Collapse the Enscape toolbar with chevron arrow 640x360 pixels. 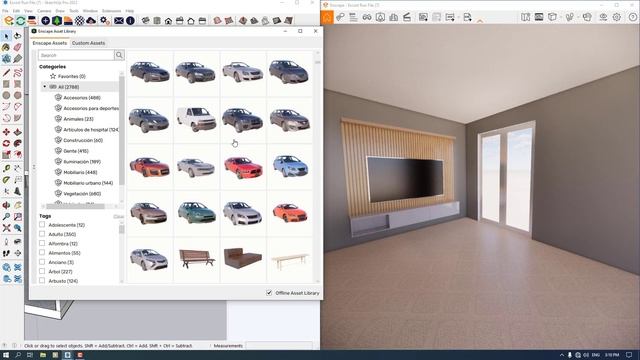480,20
